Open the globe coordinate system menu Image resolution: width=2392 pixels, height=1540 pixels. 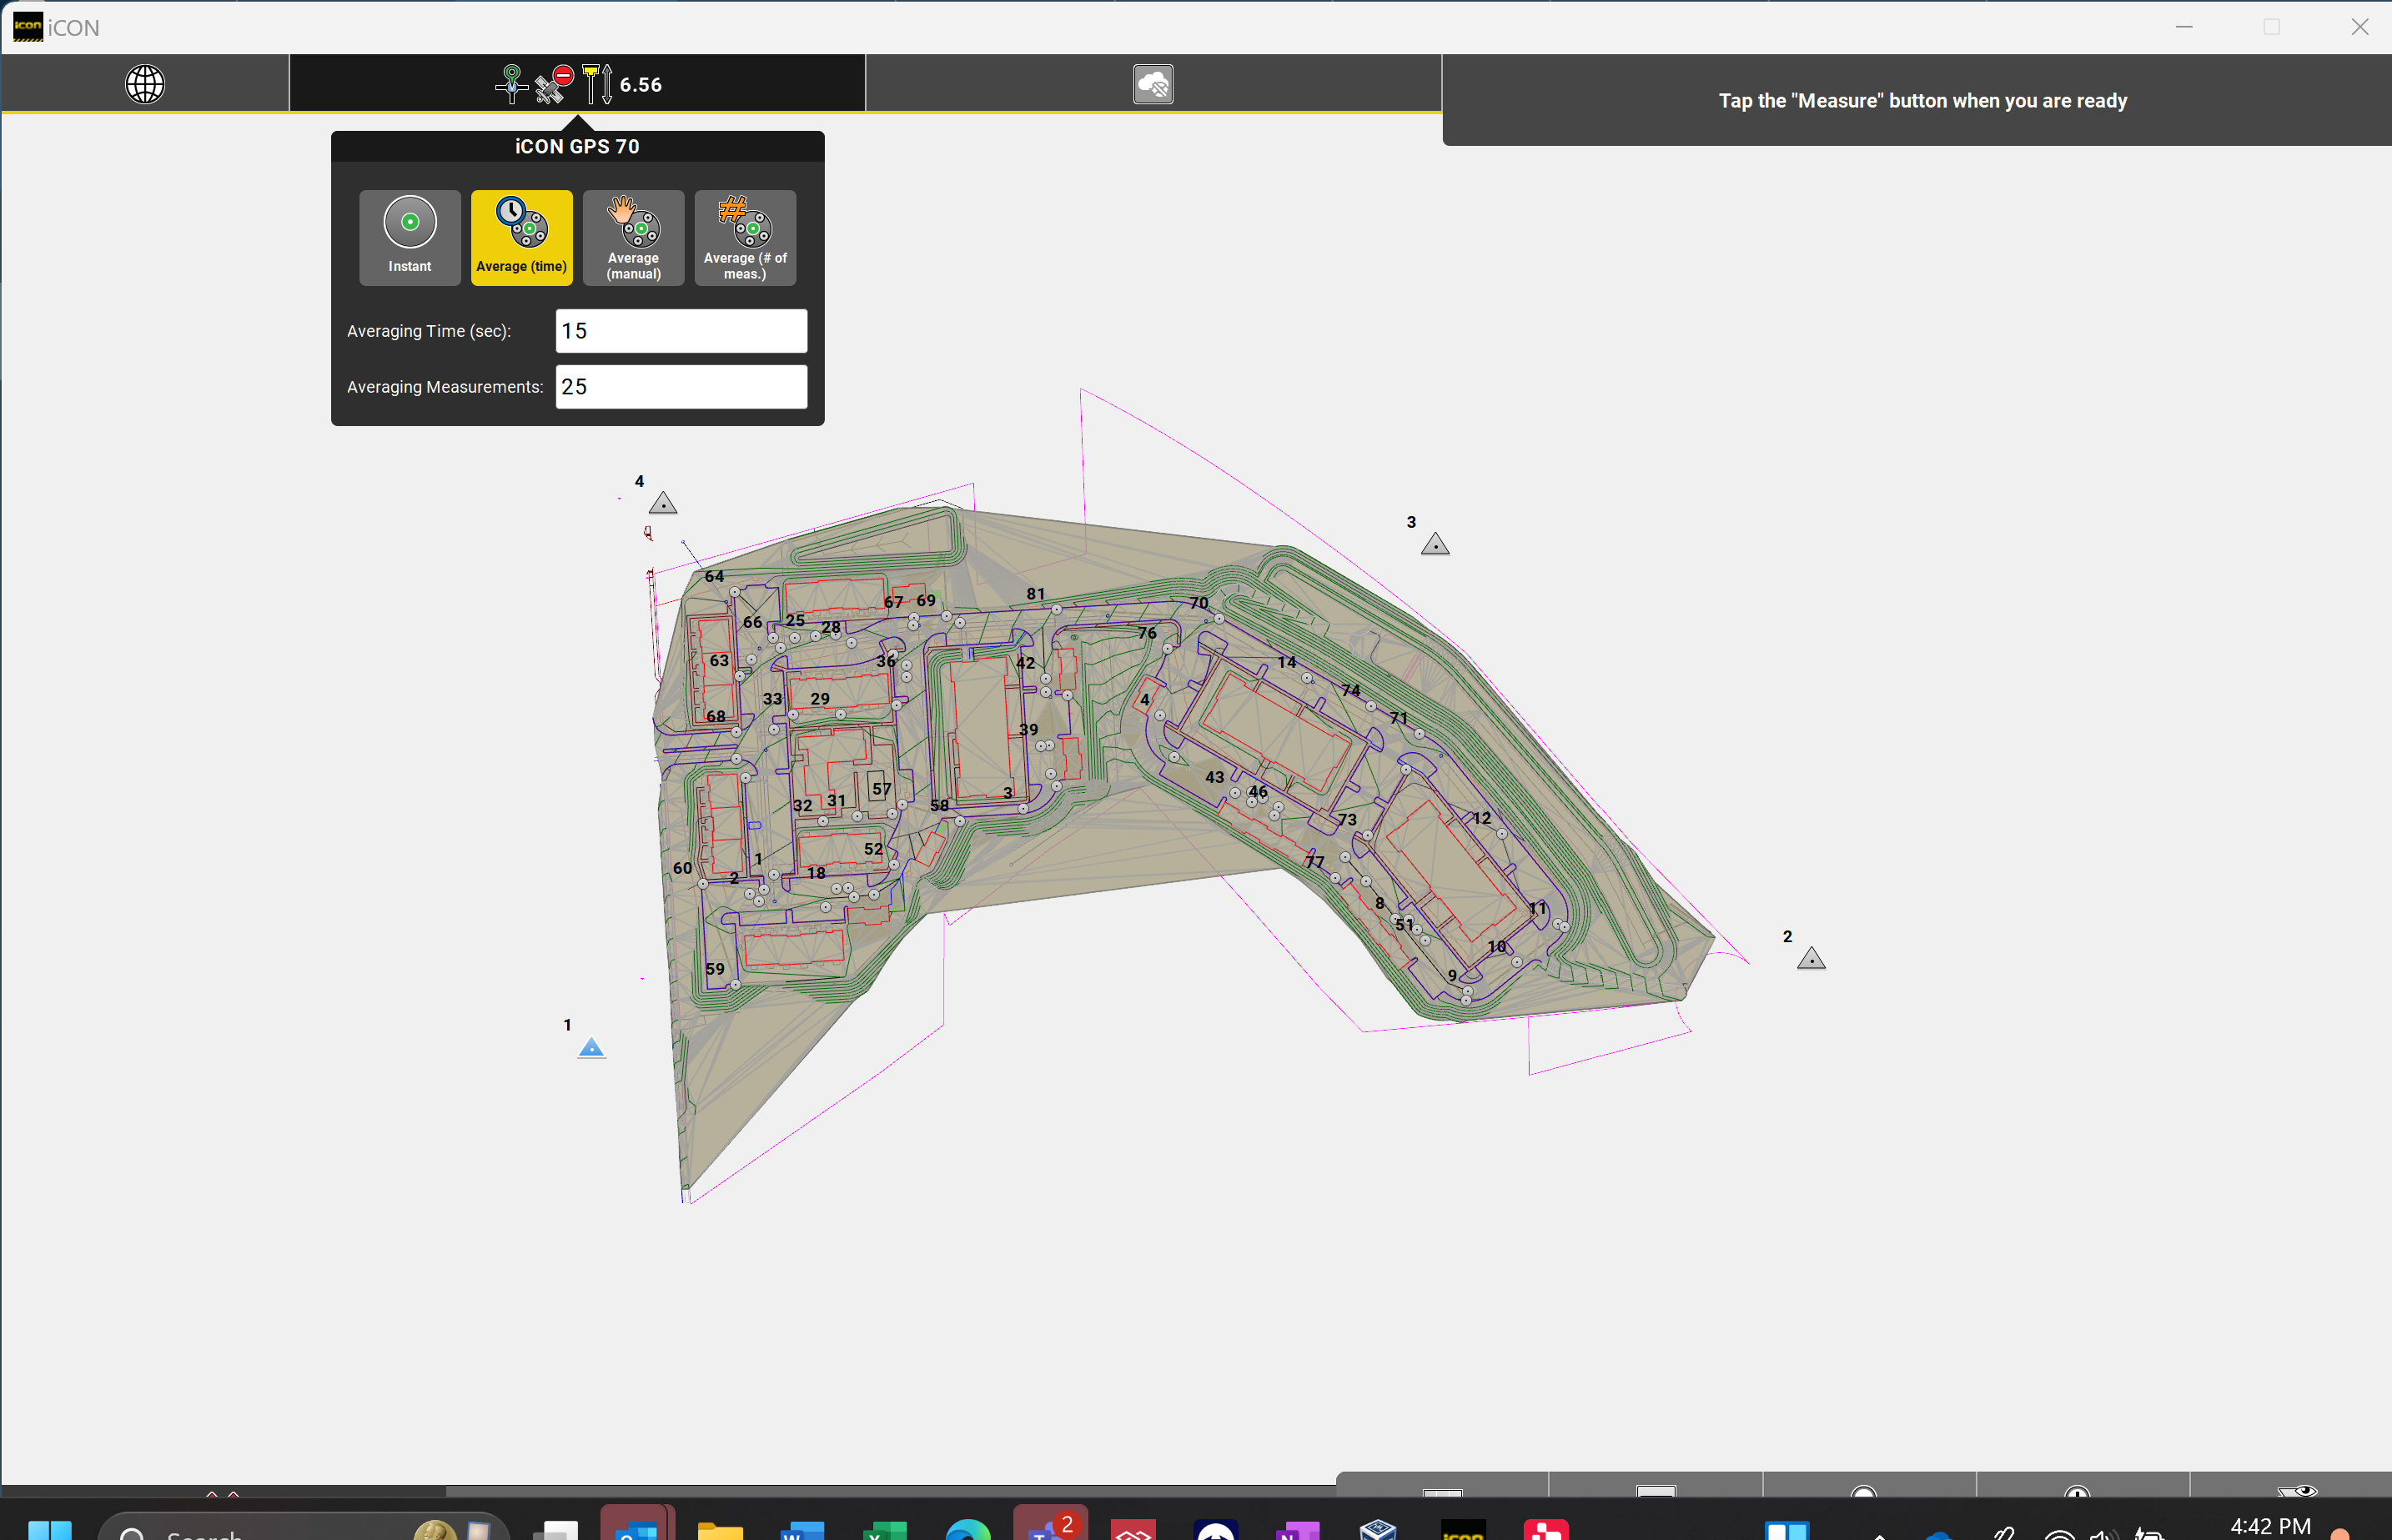pos(145,84)
